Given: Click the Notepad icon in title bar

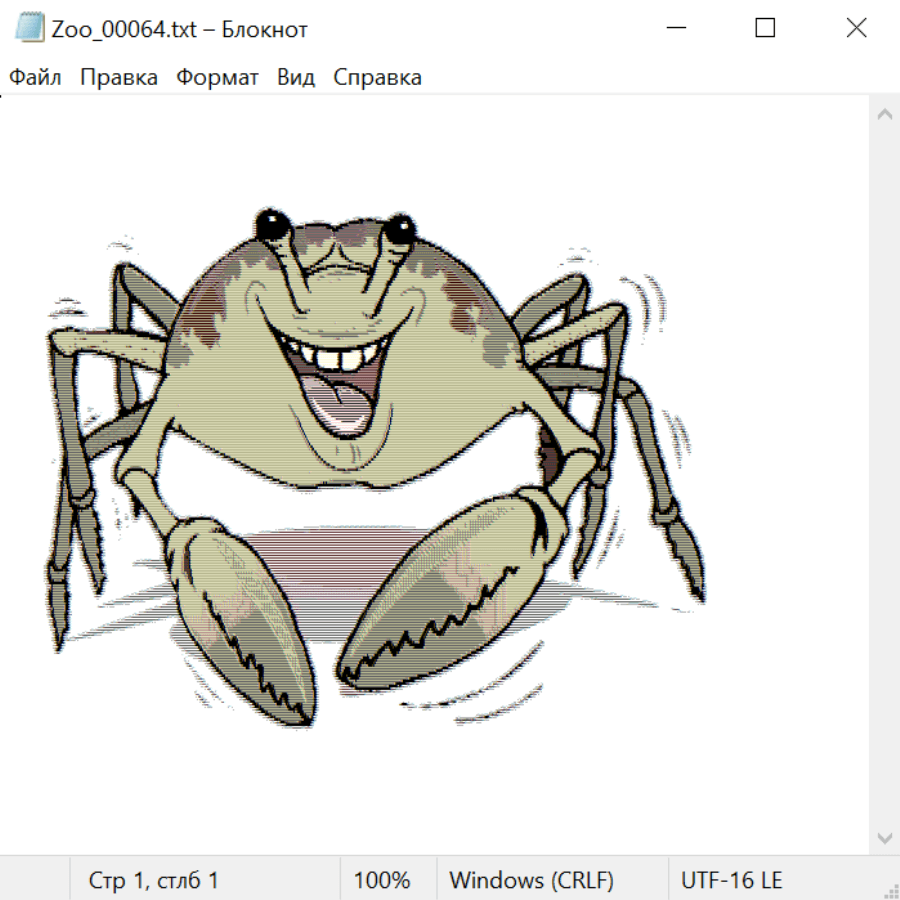Looking at the screenshot, I should click(29, 28).
